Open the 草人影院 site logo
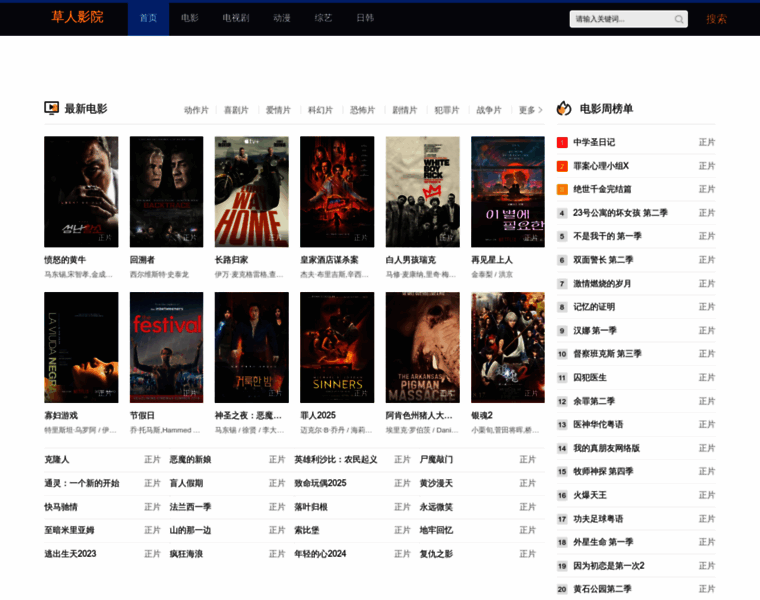 [x=78, y=17]
